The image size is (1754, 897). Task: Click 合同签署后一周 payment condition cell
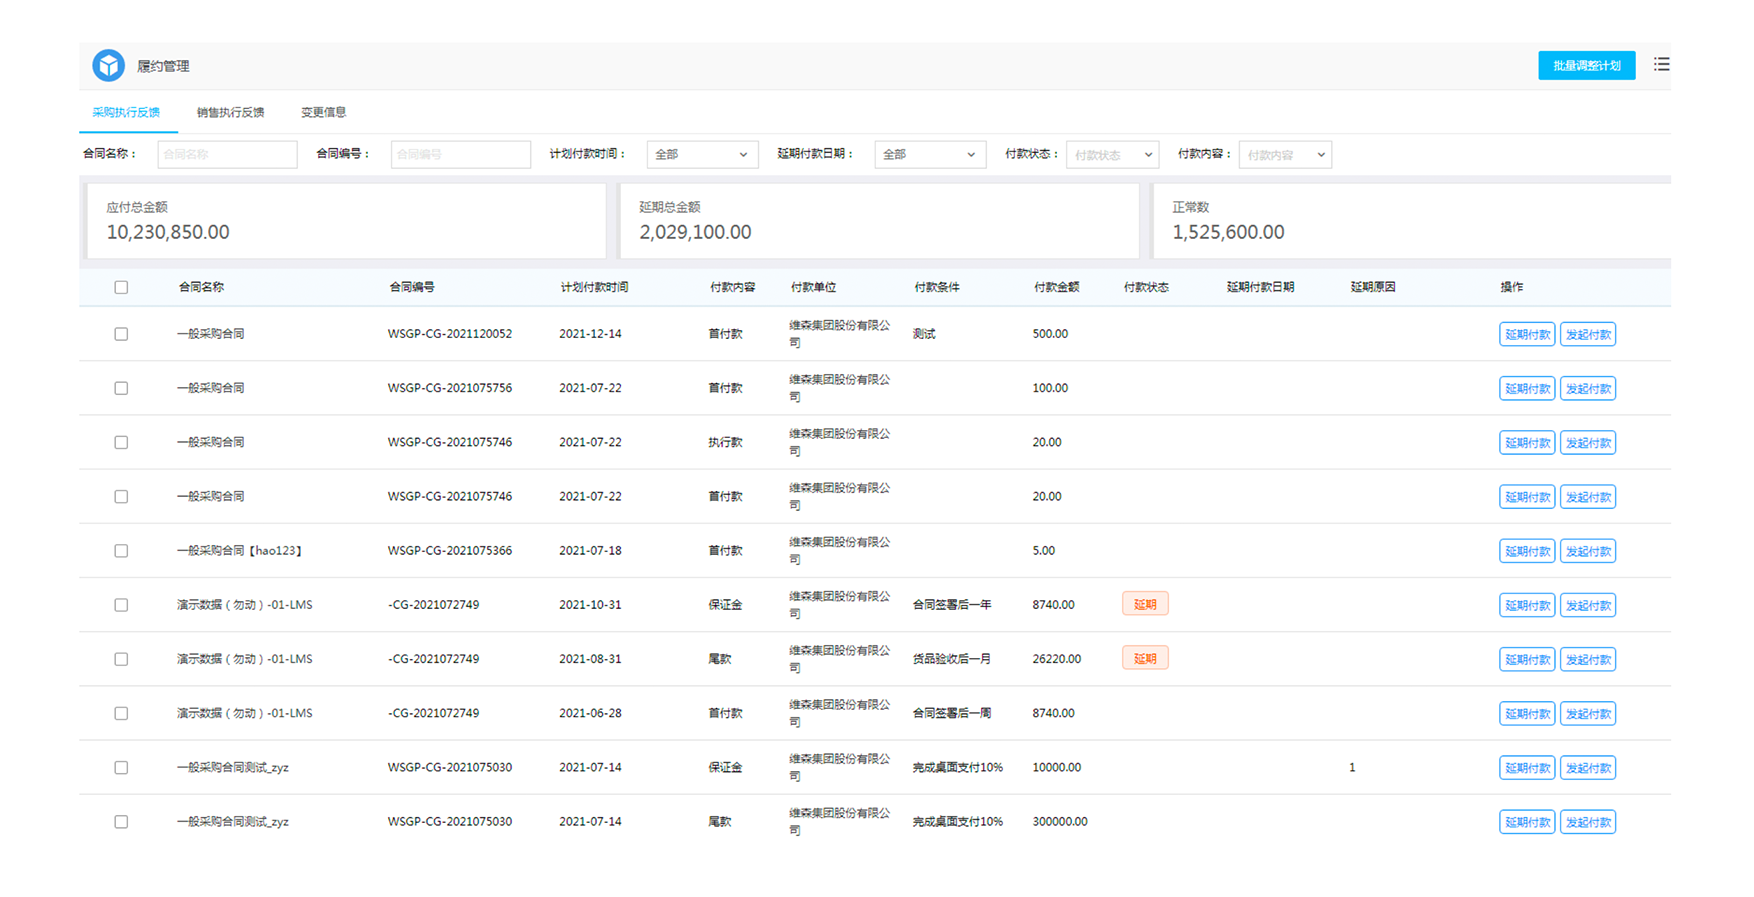tap(952, 713)
